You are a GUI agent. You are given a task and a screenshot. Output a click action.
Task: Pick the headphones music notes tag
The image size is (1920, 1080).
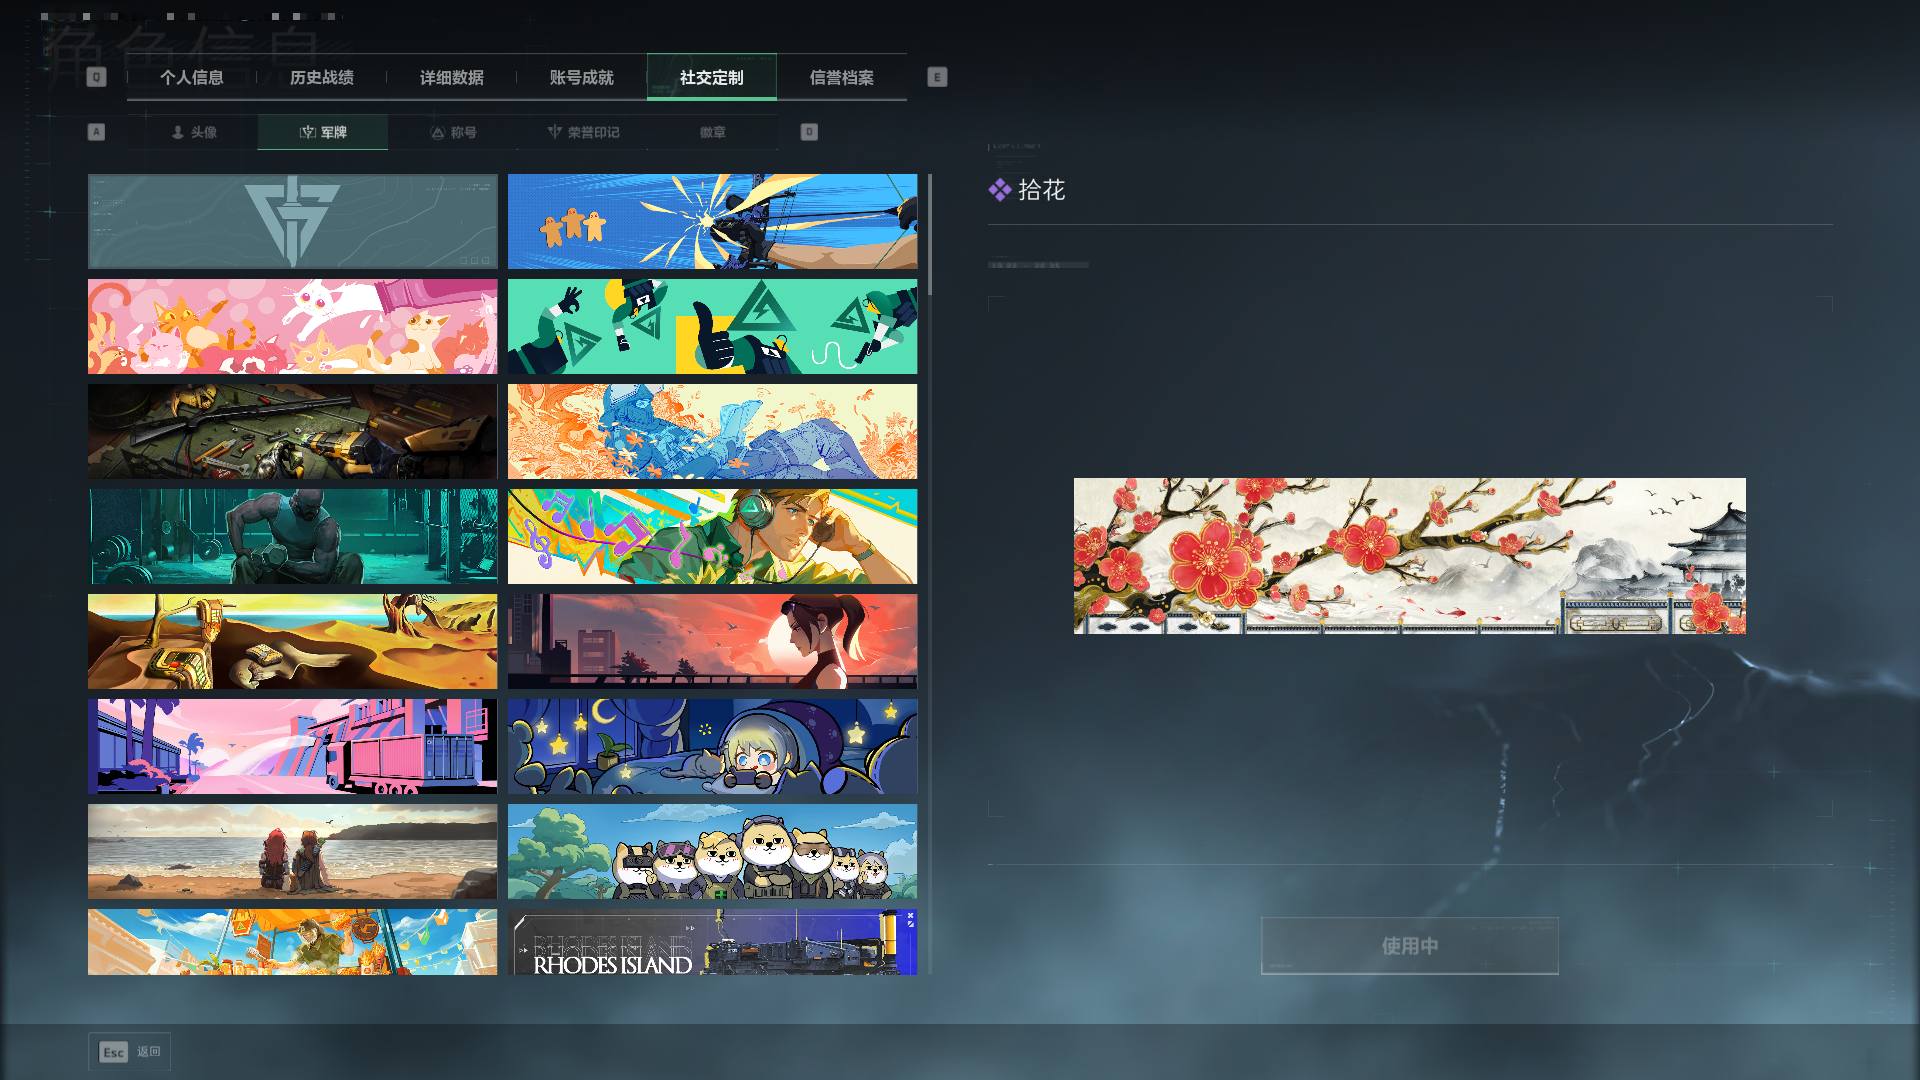coord(712,537)
